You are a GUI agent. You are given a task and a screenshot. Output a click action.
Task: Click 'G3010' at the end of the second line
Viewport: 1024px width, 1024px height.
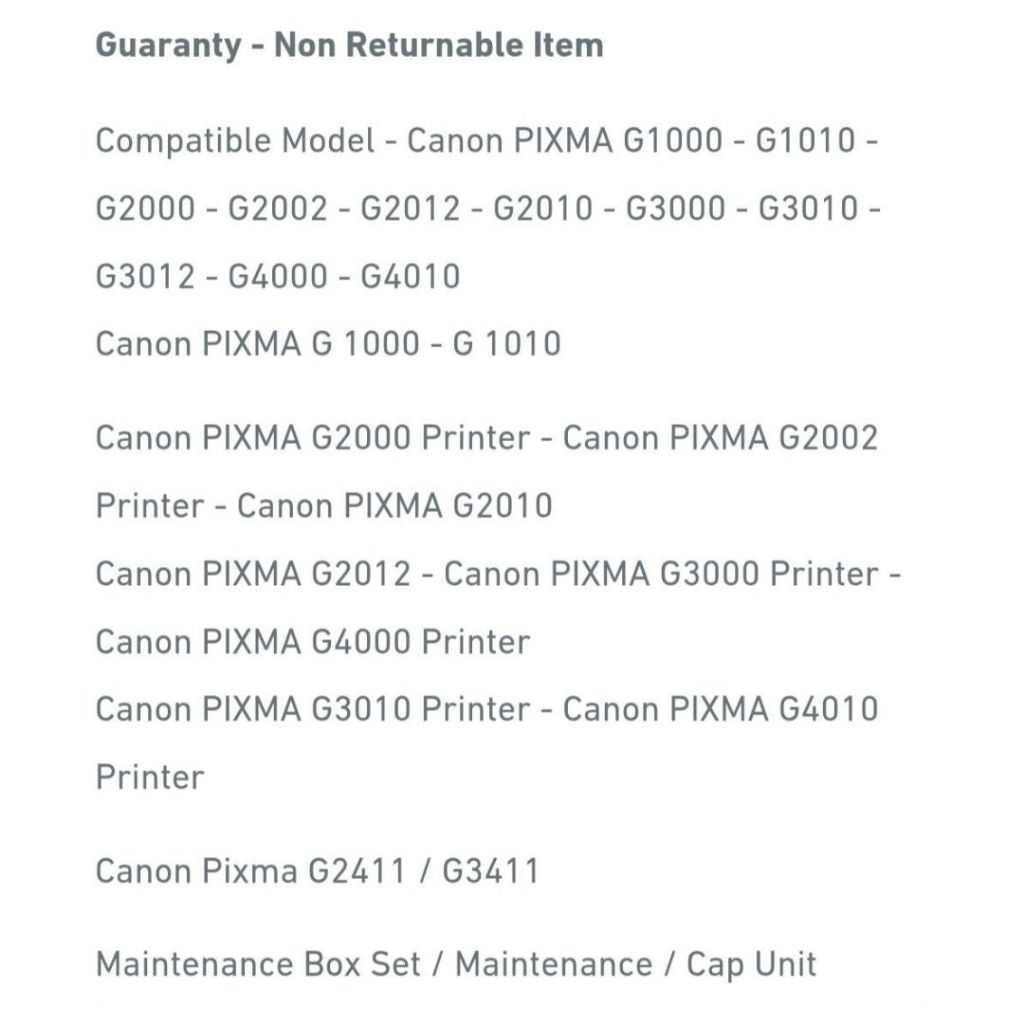[x=808, y=208]
